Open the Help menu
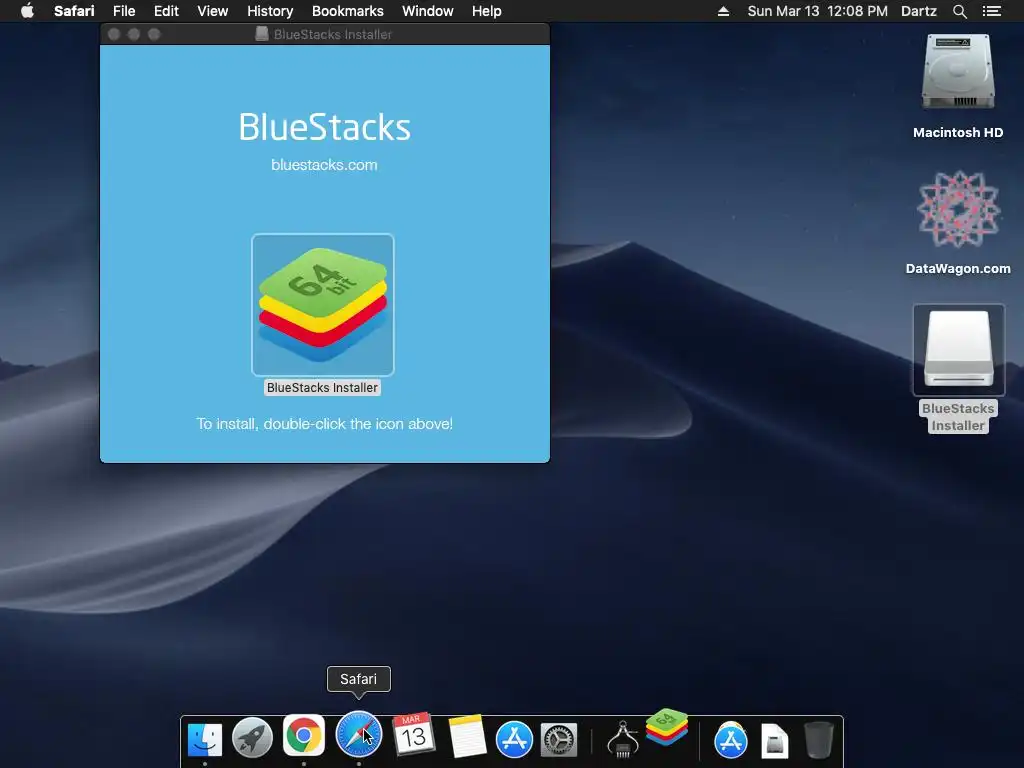This screenshot has height=768, width=1024. [x=487, y=11]
